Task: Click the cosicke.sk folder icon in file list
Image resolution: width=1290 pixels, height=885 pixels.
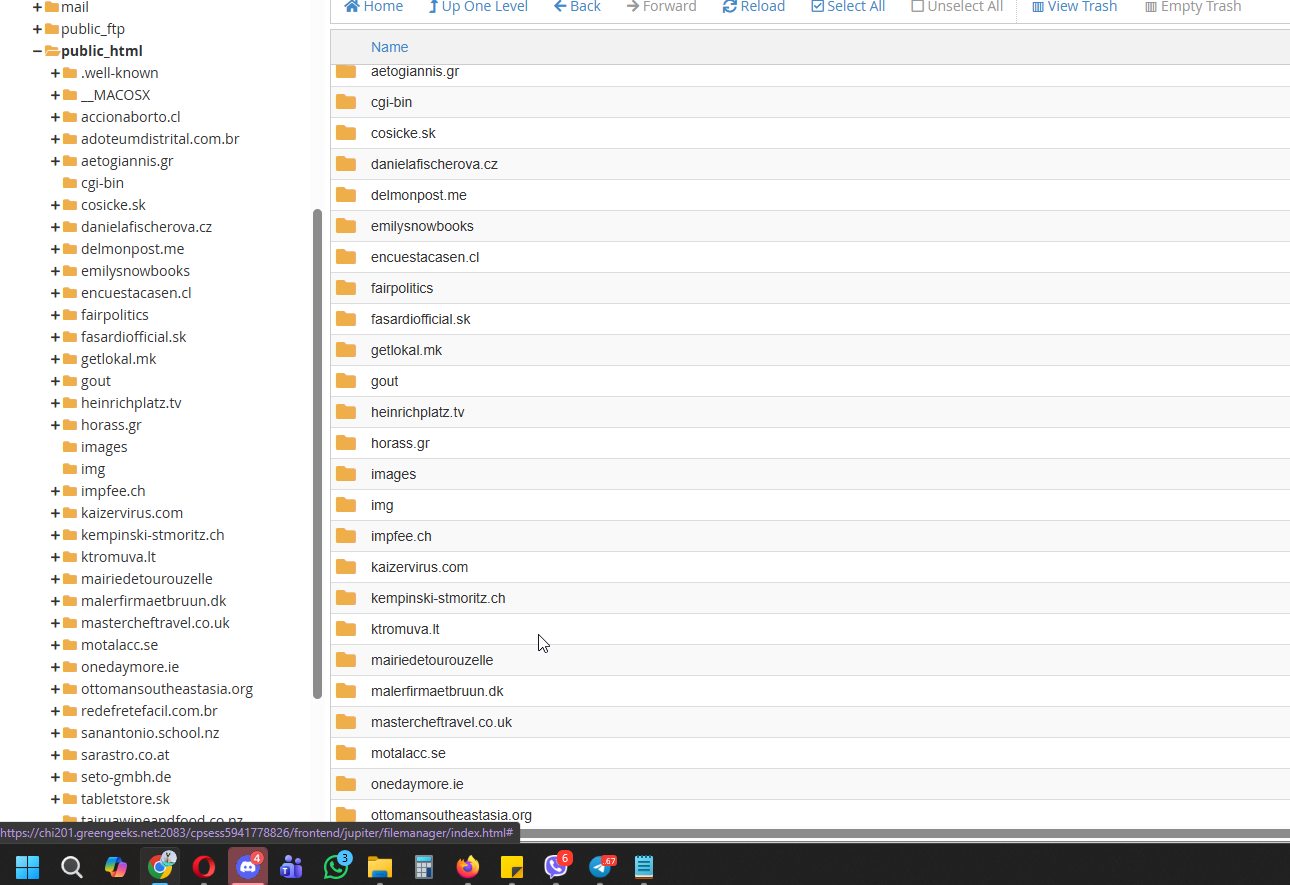Action: click(346, 133)
